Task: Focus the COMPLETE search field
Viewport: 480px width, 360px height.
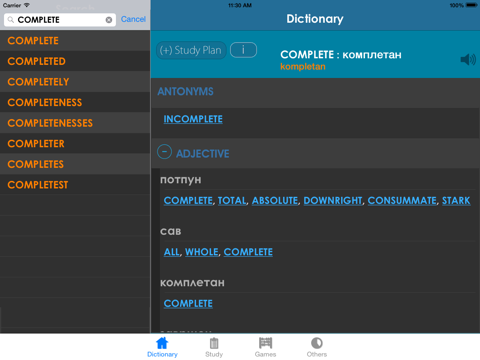Action: tap(60, 20)
